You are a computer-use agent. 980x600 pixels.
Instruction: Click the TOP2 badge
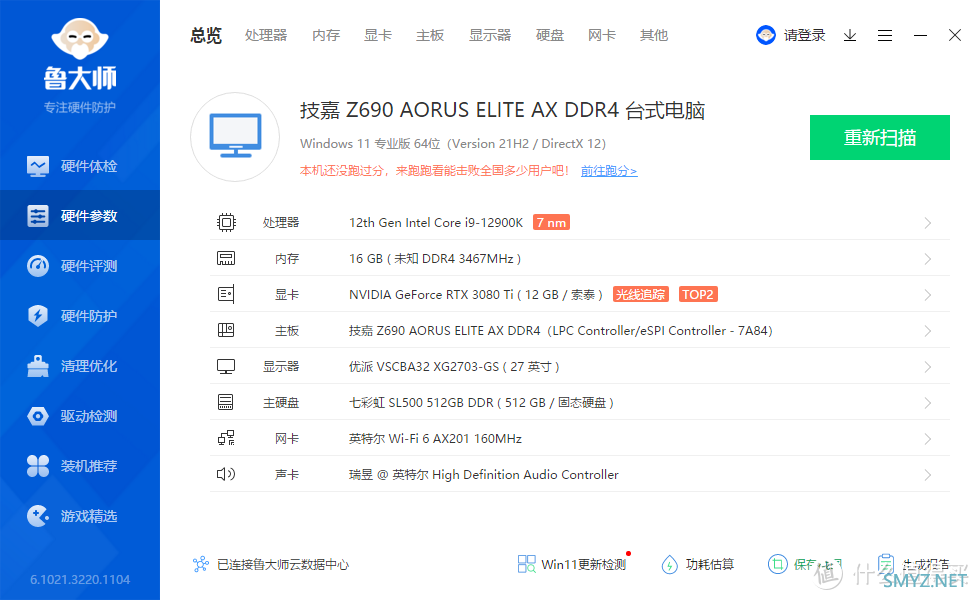[x=698, y=294]
